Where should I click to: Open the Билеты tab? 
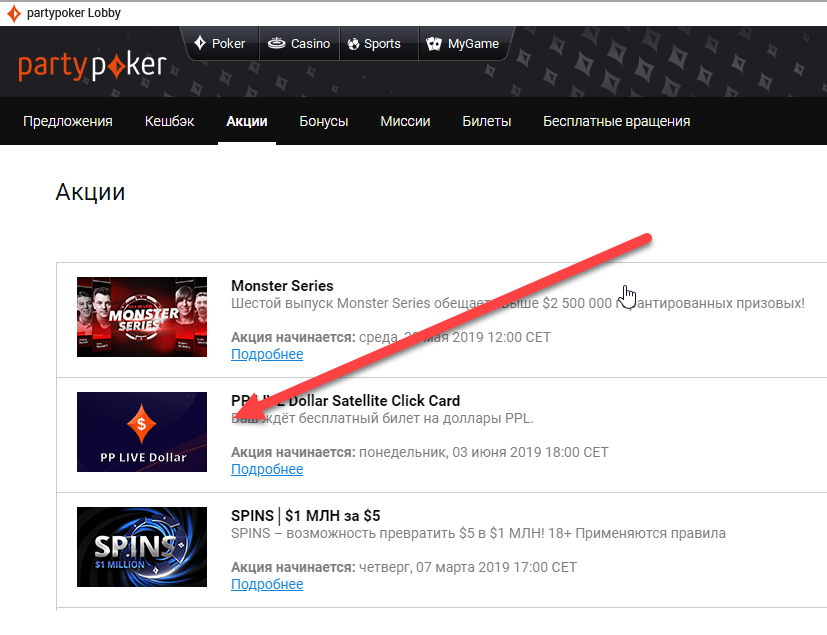(487, 121)
